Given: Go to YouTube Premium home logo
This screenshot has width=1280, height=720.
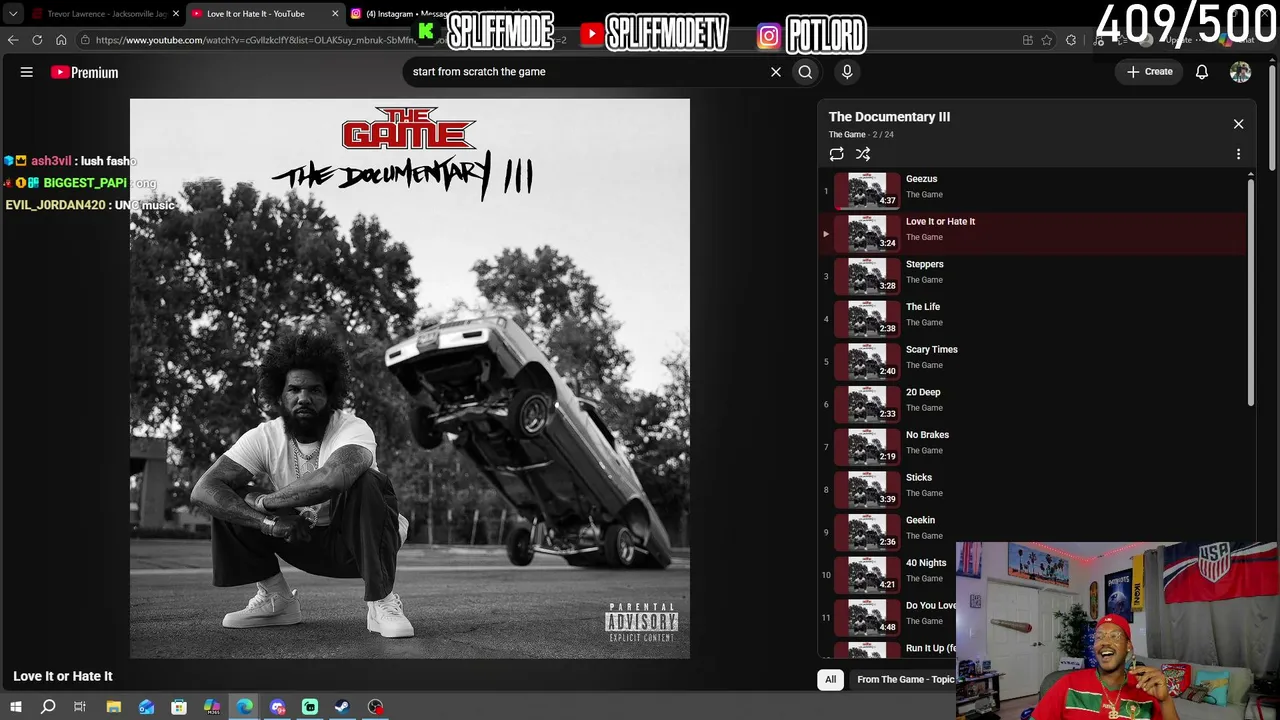Looking at the screenshot, I should 85,72.
